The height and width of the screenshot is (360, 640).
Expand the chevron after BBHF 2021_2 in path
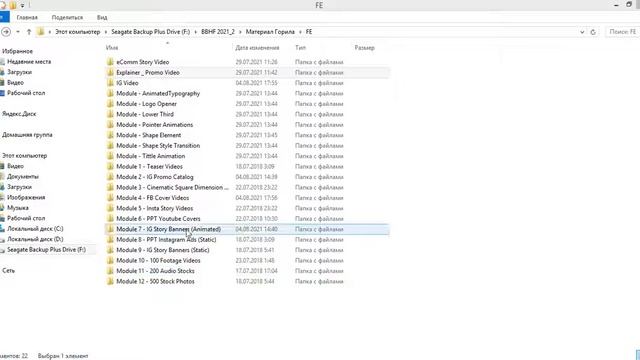pos(240,32)
